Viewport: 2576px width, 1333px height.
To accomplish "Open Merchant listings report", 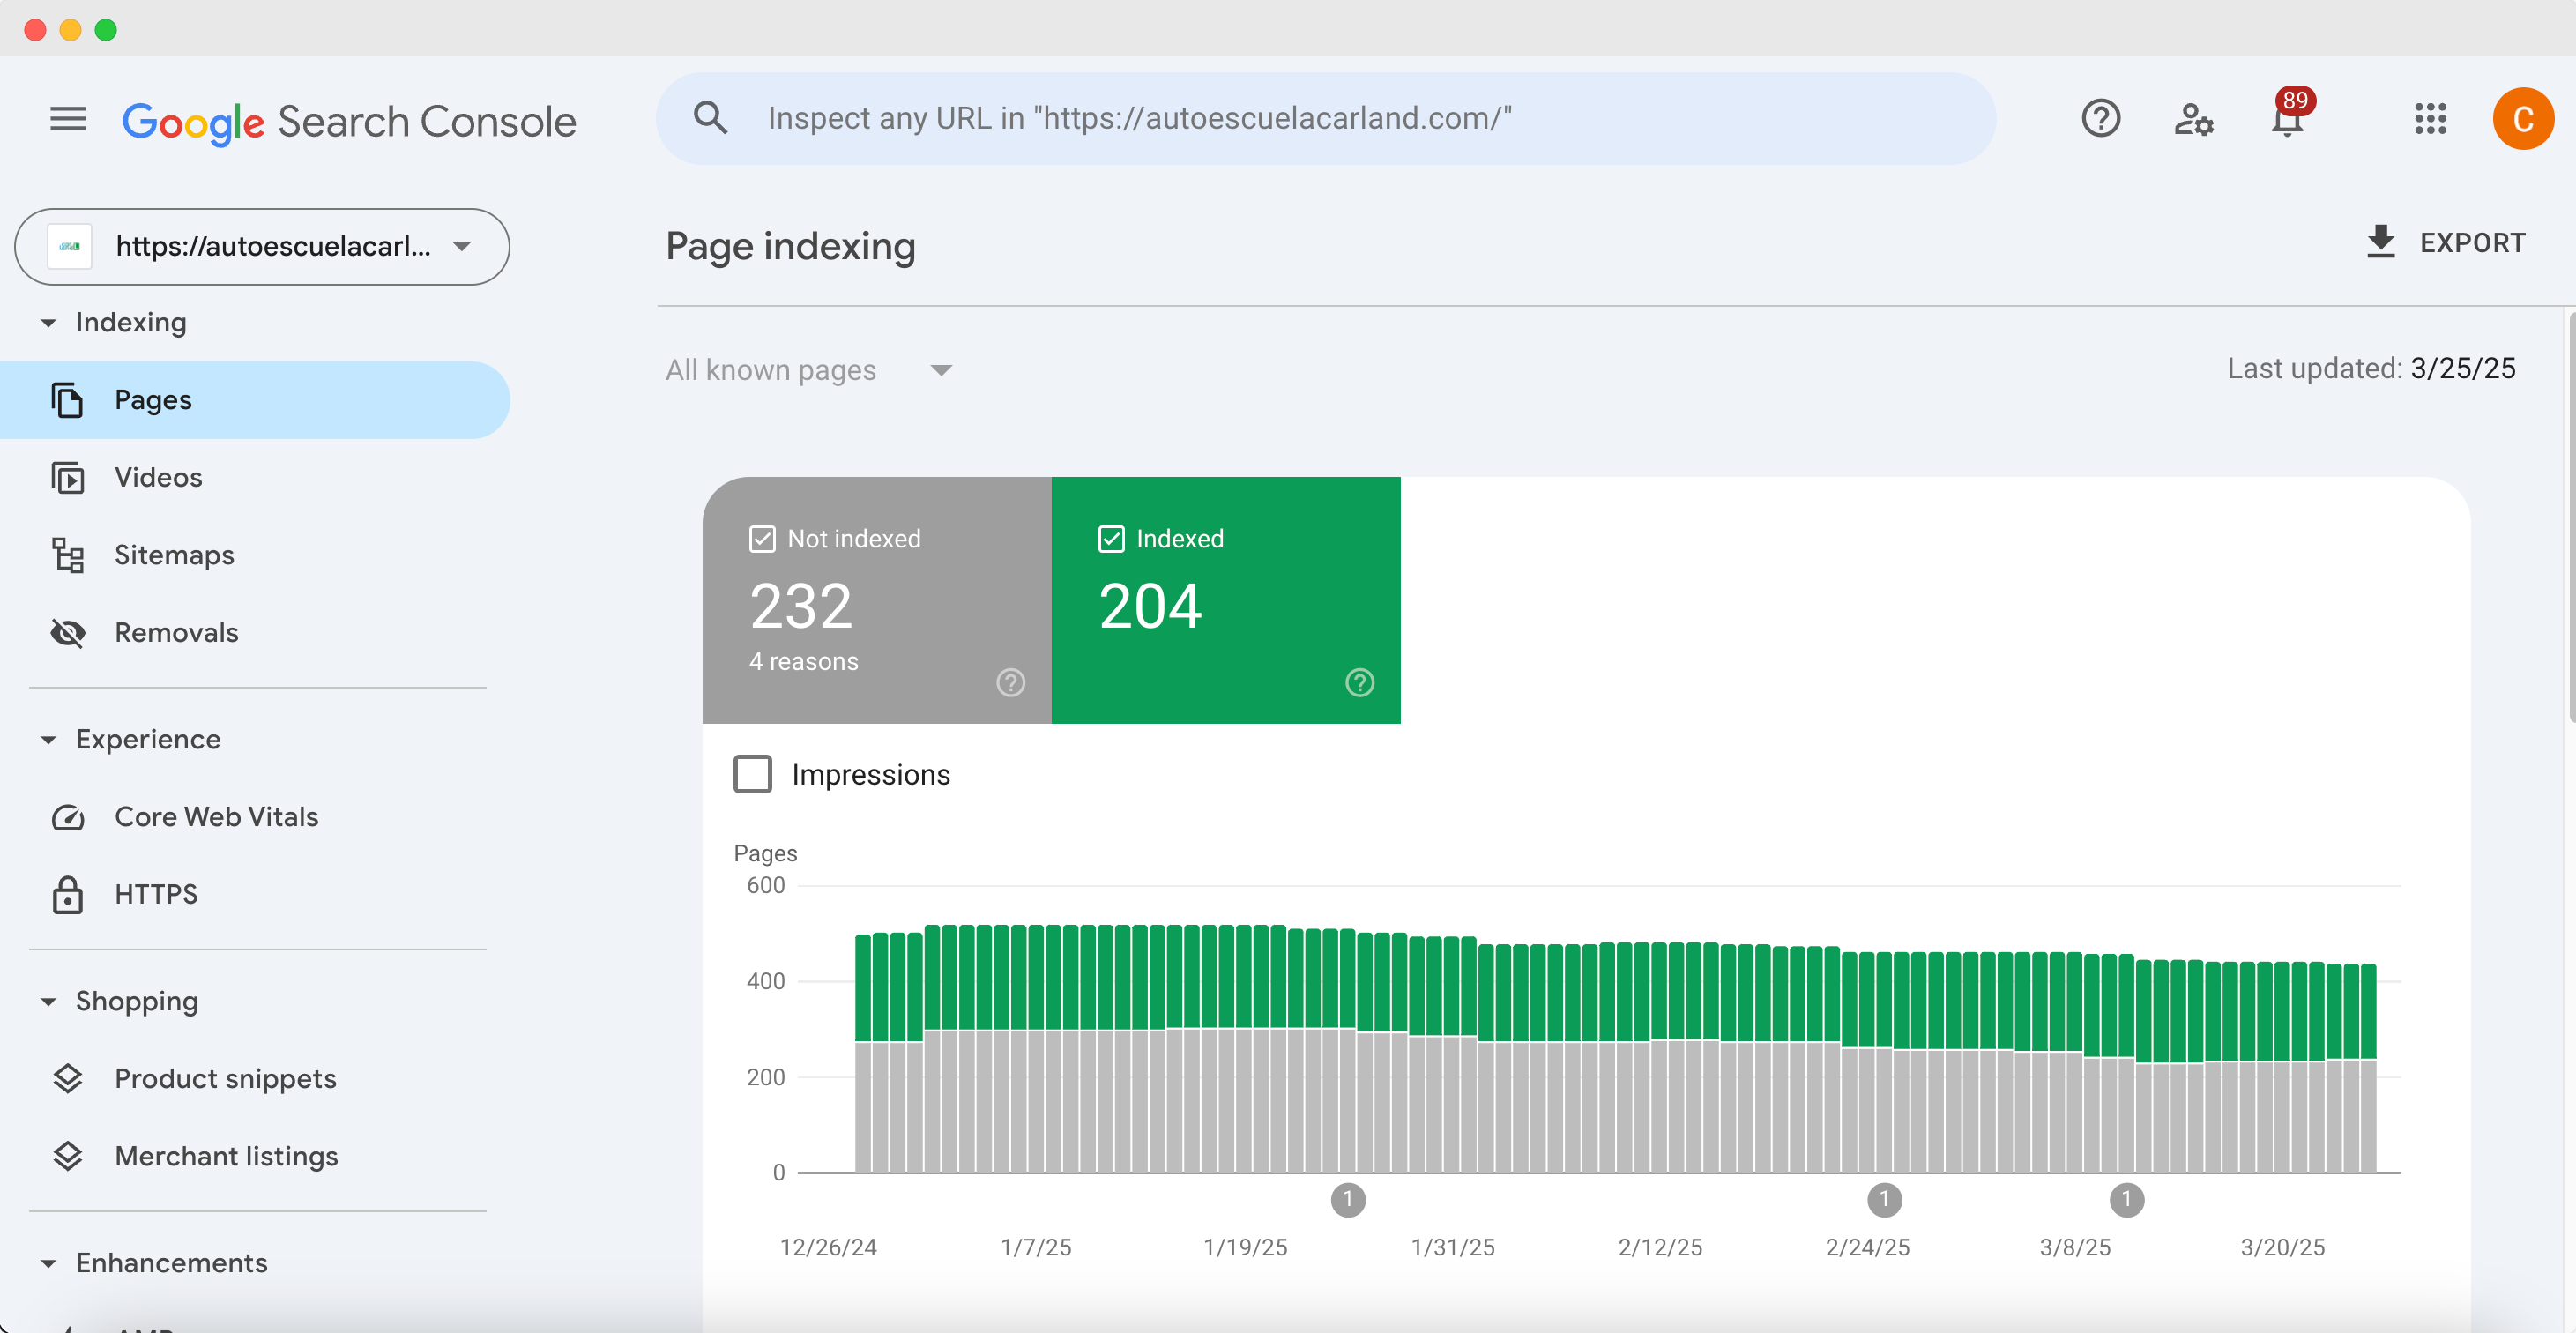I will (x=255, y=1156).
